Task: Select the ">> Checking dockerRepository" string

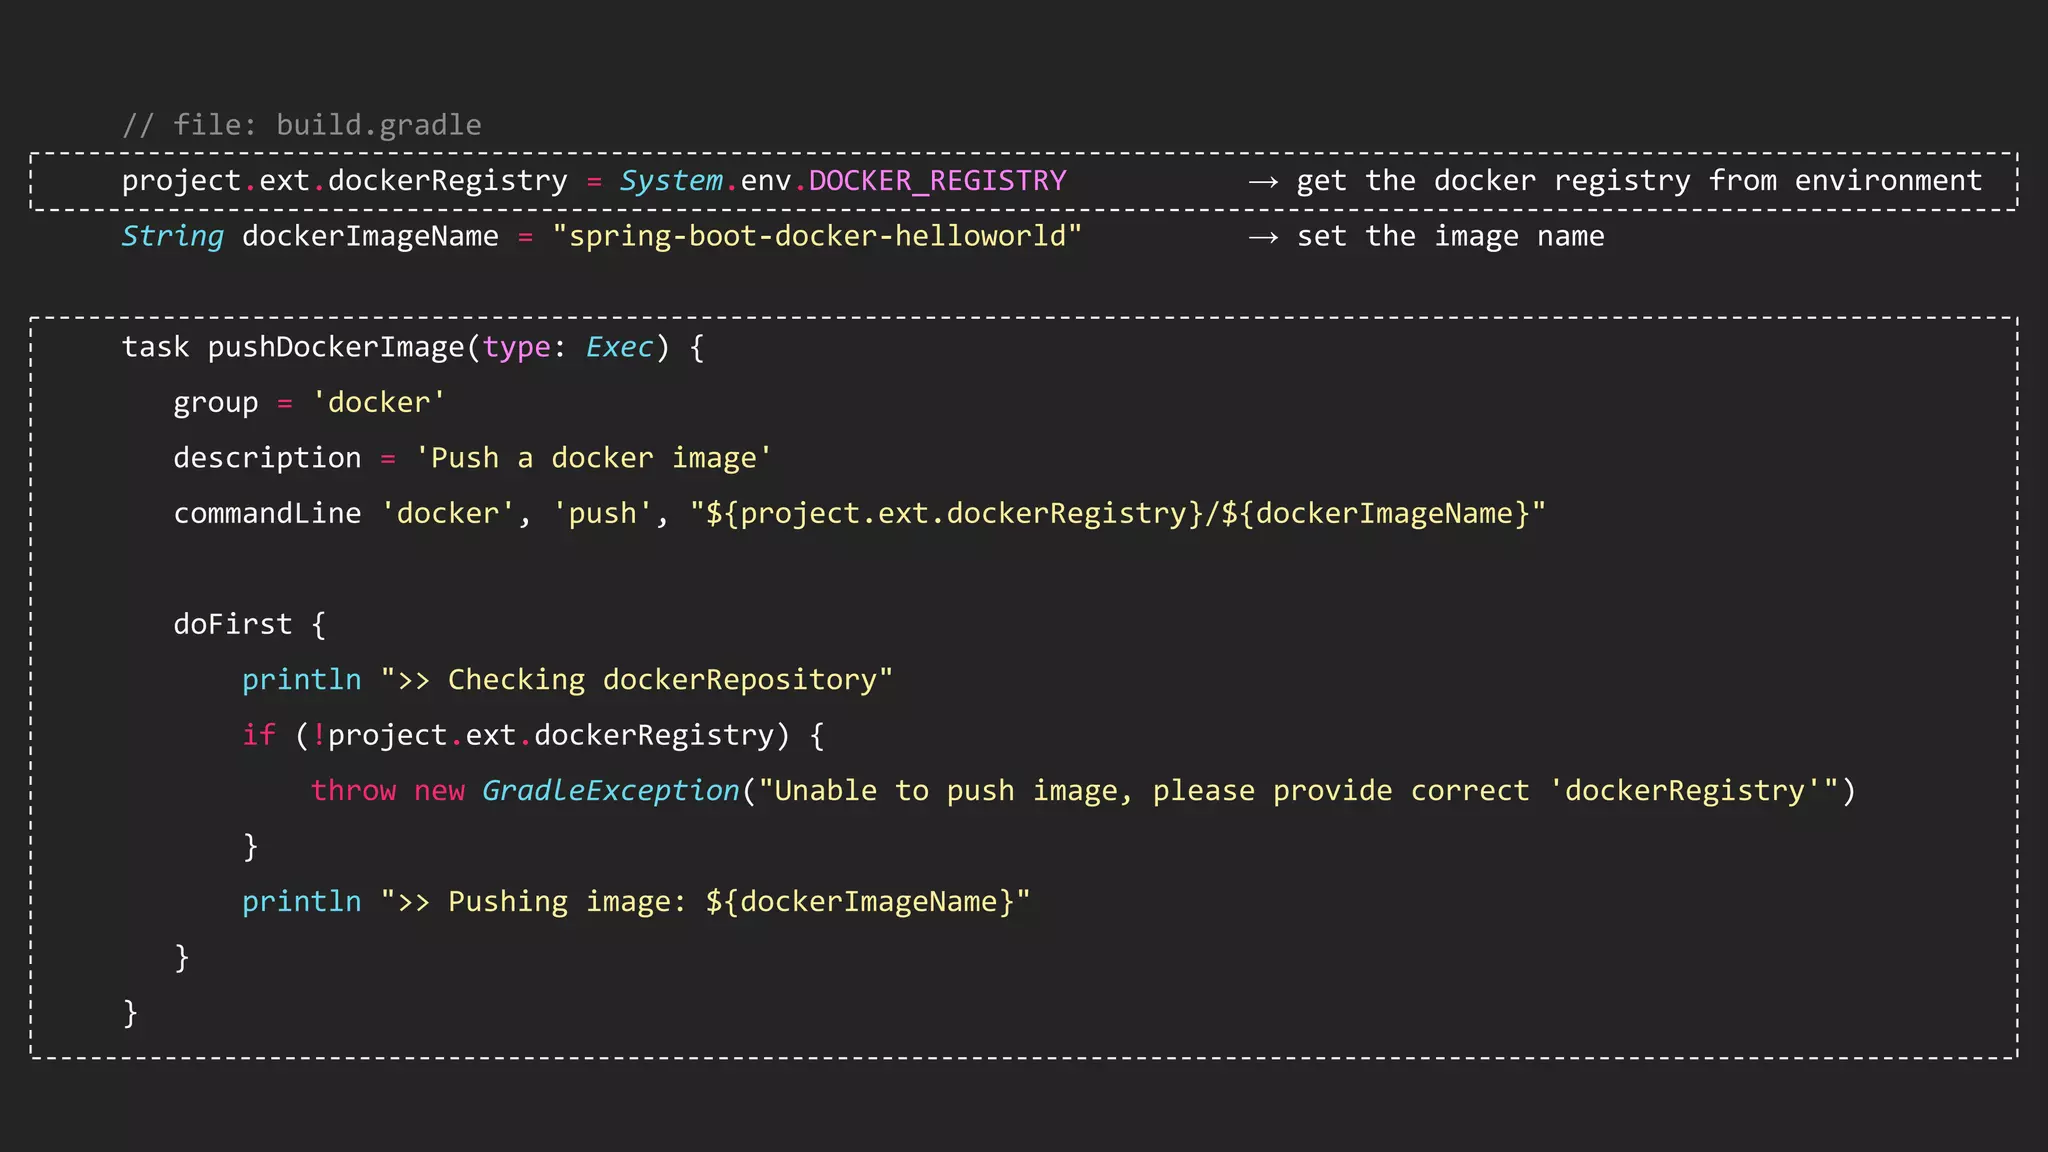Action: coord(636,680)
